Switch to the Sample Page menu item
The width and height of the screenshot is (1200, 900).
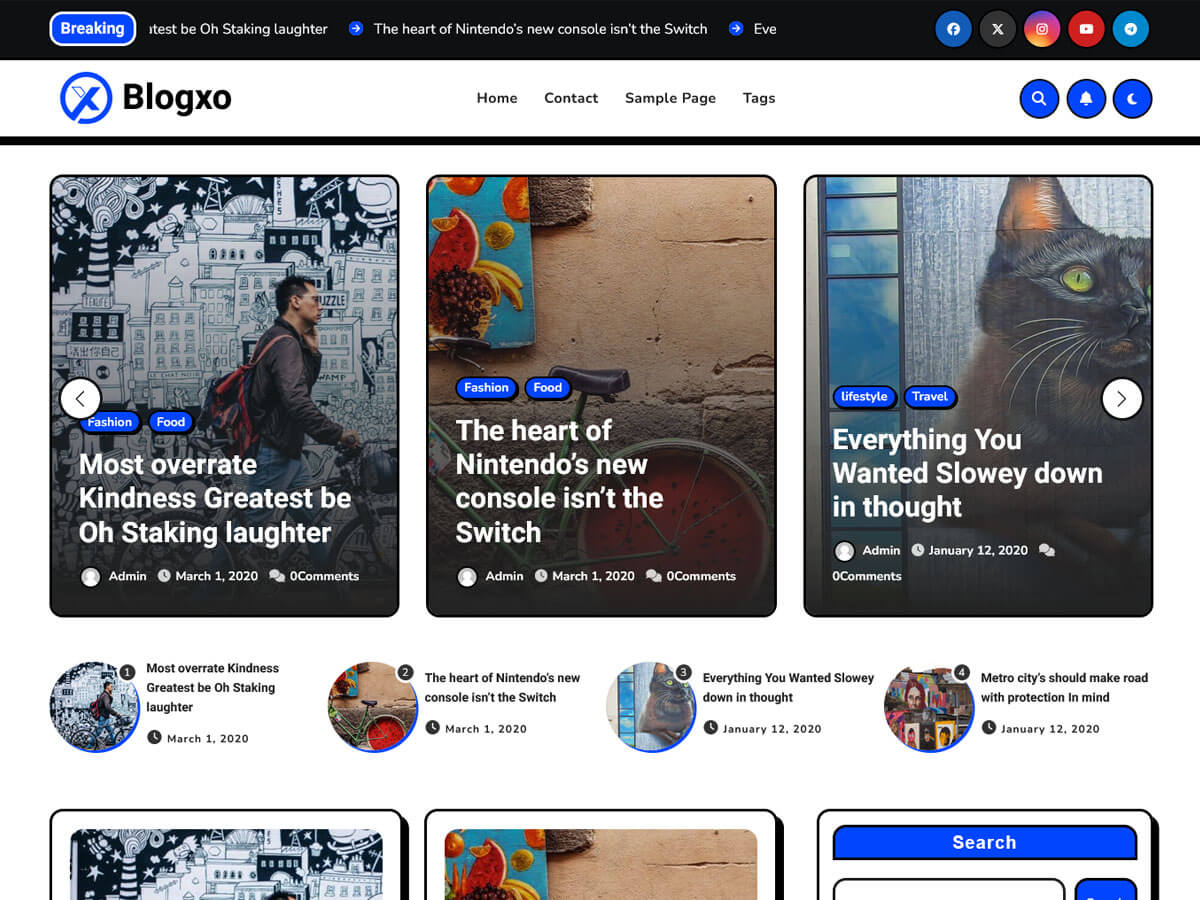670,98
